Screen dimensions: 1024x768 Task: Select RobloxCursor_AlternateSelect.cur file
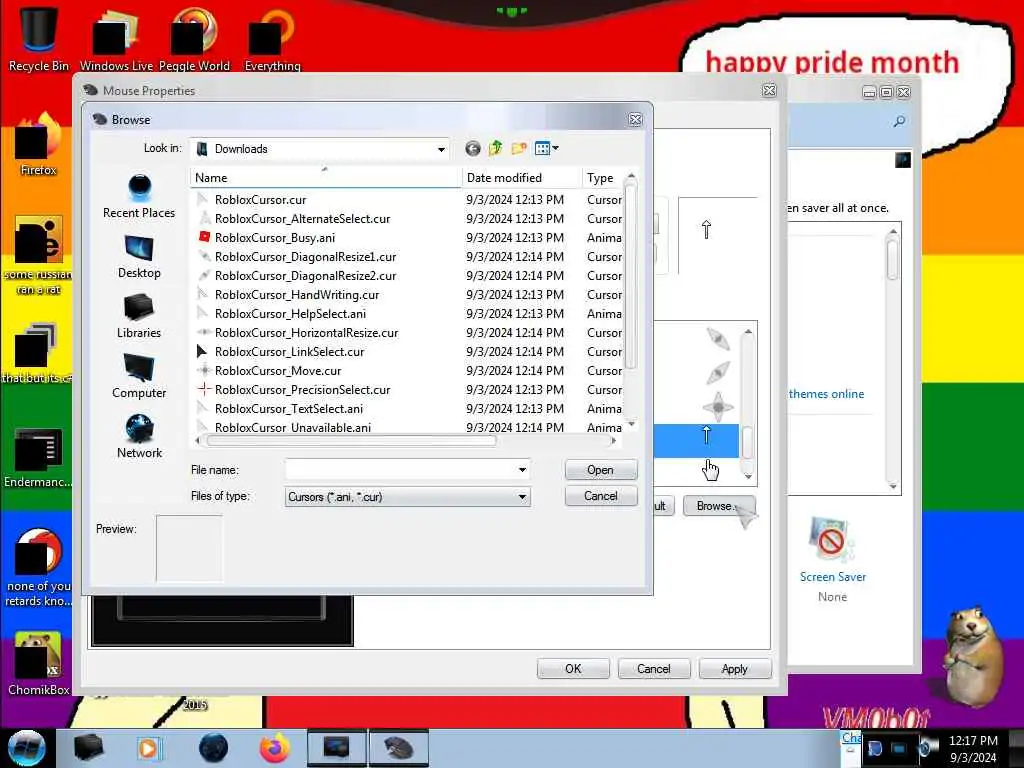point(302,219)
